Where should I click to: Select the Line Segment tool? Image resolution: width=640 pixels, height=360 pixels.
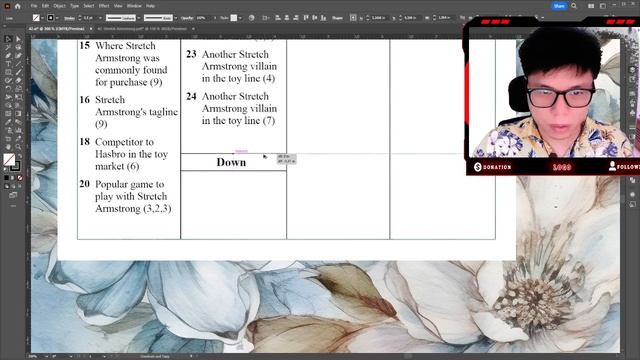coord(18,64)
